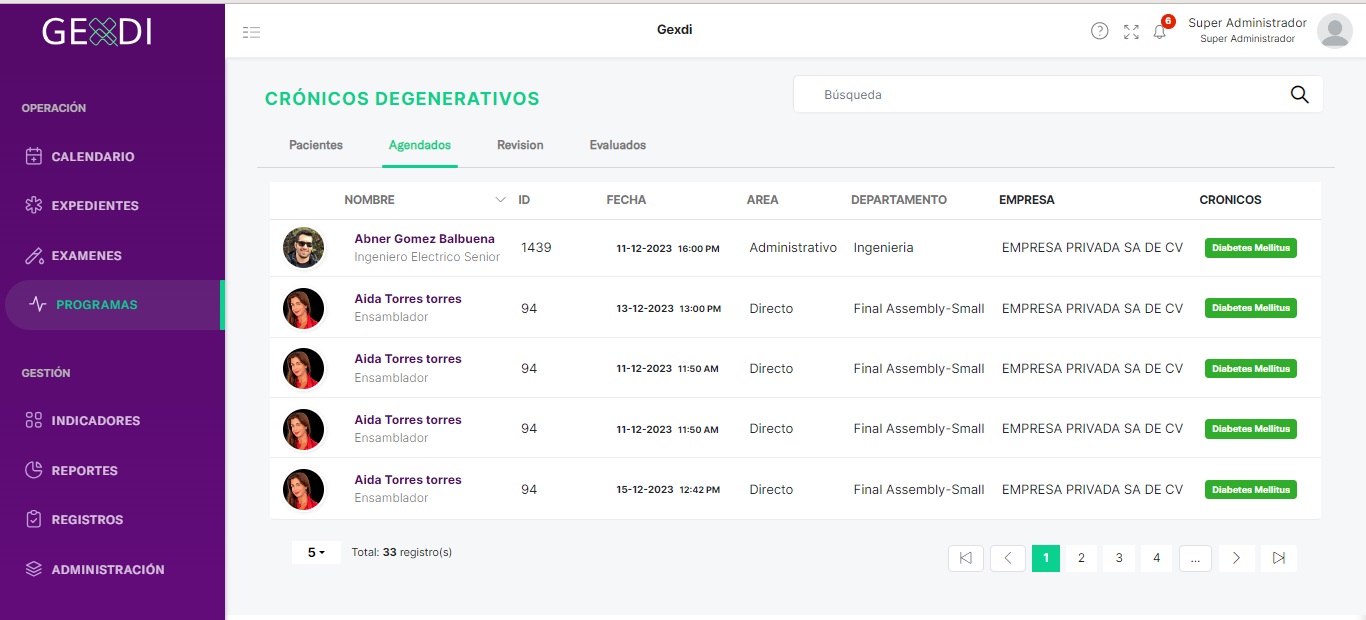Jump to the last page icon

[1279, 558]
